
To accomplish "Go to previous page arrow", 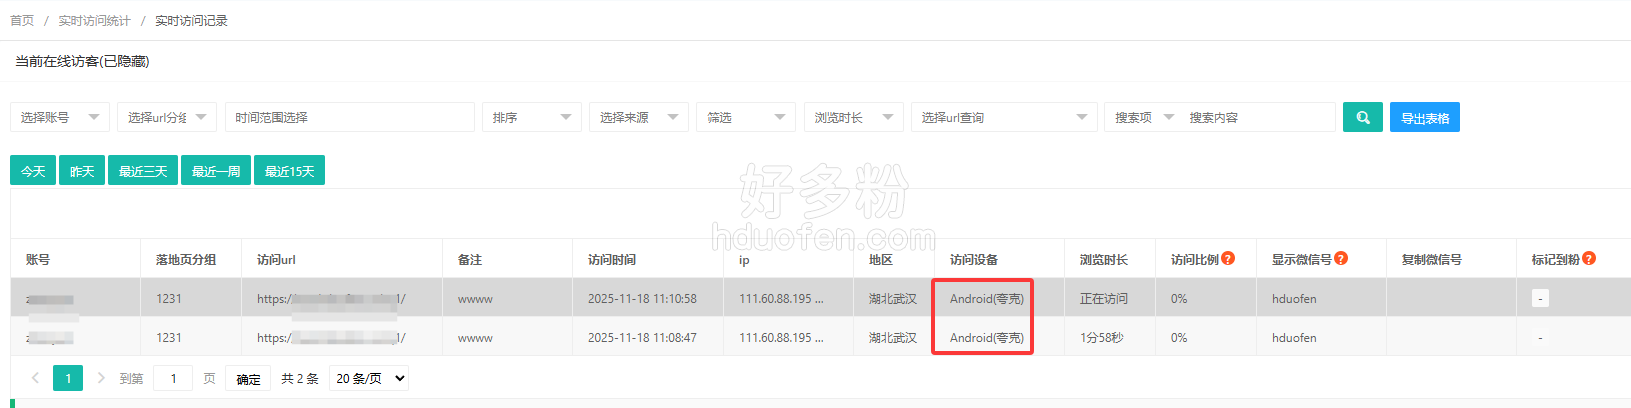I will pyautogui.click(x=36, y=378).
